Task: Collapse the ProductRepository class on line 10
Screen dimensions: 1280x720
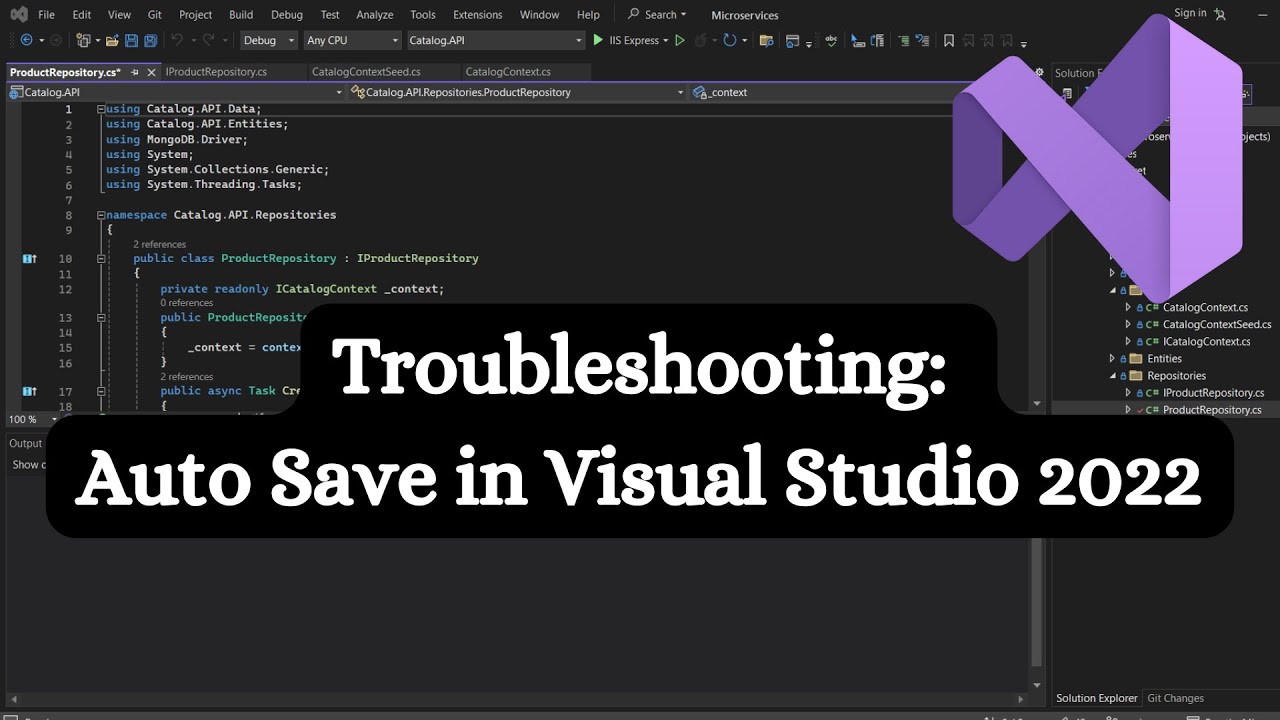Action: pos(101,258)
